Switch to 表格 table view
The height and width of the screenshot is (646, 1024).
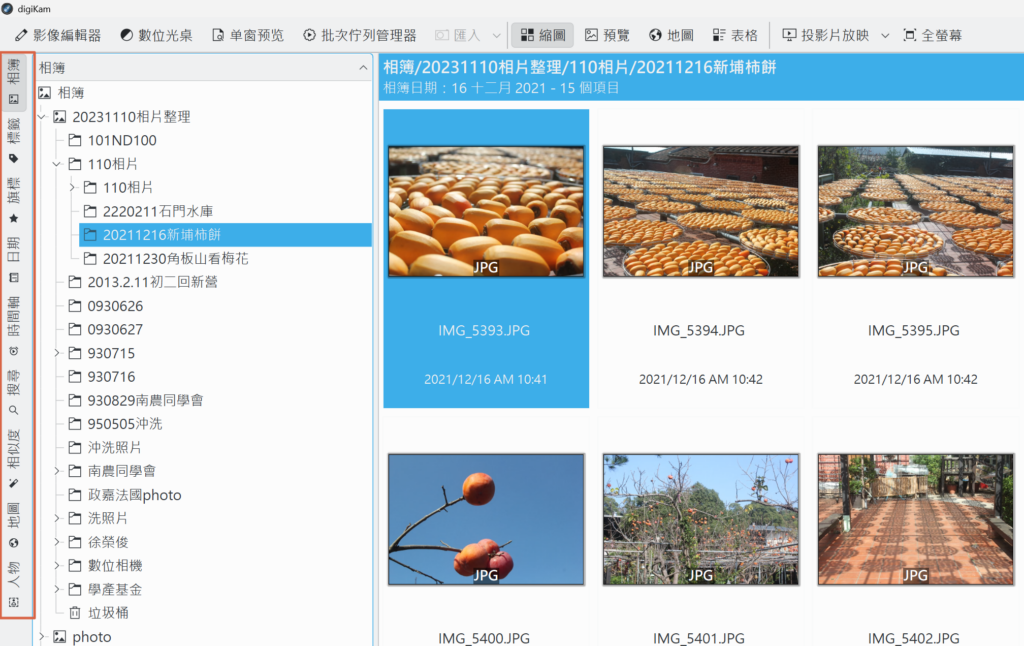(735, 35)
